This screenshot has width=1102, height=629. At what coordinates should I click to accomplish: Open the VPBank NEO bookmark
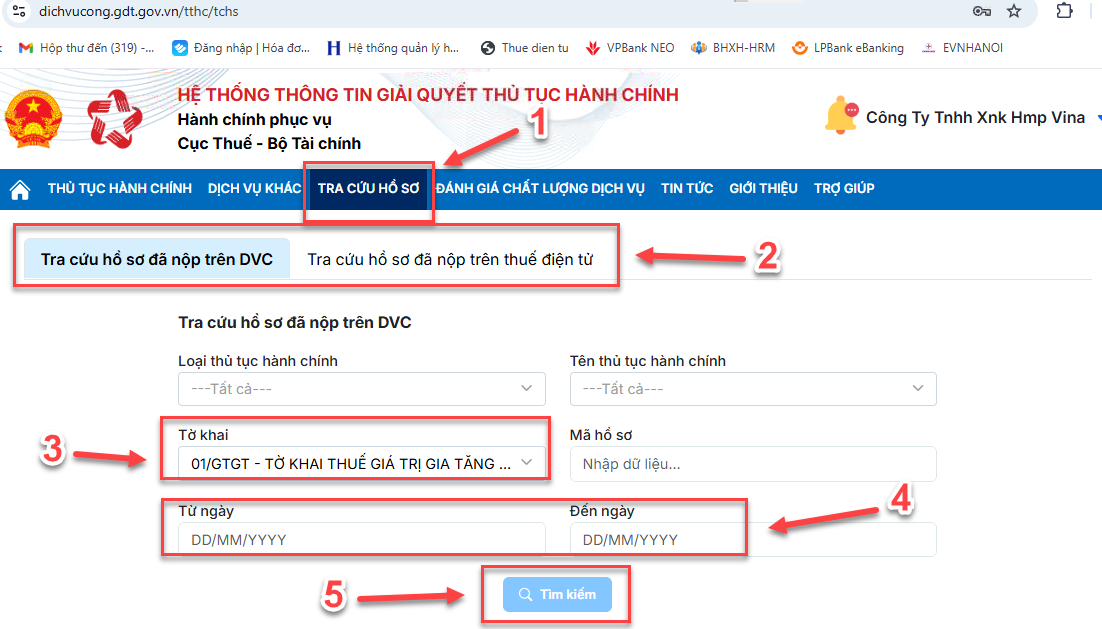[630, 48]
